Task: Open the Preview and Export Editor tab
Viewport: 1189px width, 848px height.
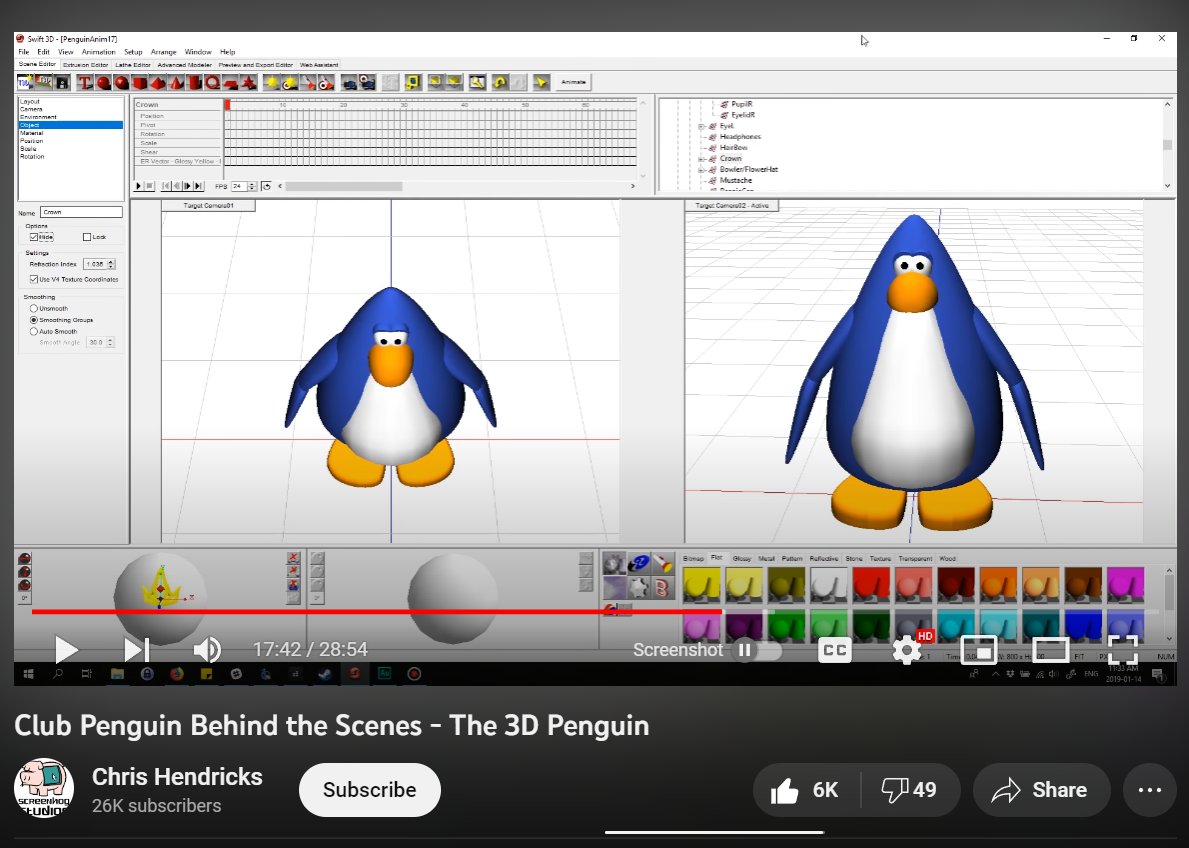Action: point(256,65)
